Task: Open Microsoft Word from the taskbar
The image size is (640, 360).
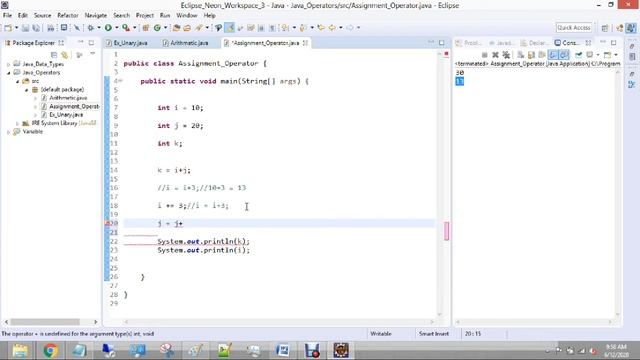Action: pyautogui.click(x=282, y=351)
